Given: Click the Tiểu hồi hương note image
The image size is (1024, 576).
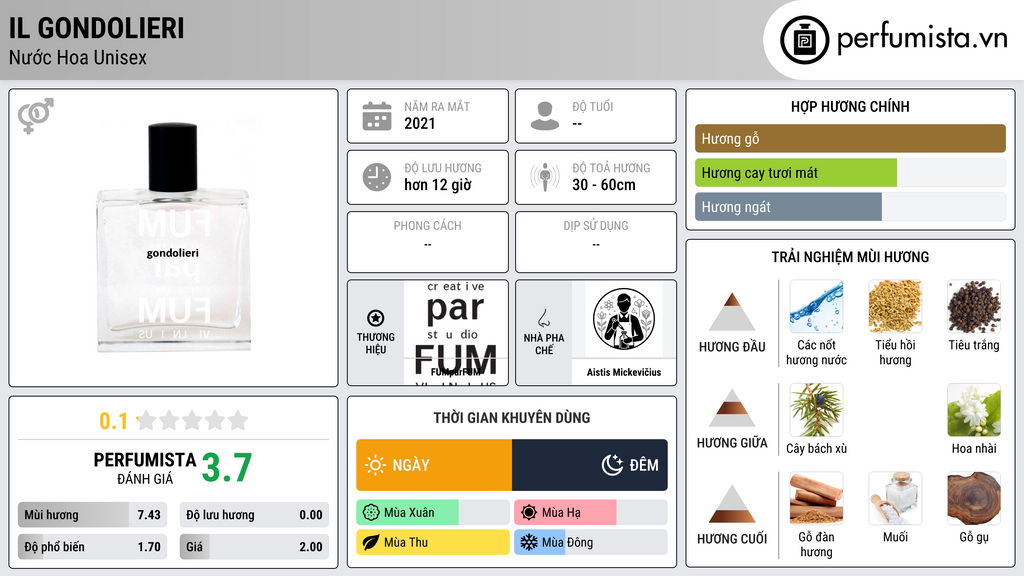Looking at the screenshot, I should click(895, 306).
